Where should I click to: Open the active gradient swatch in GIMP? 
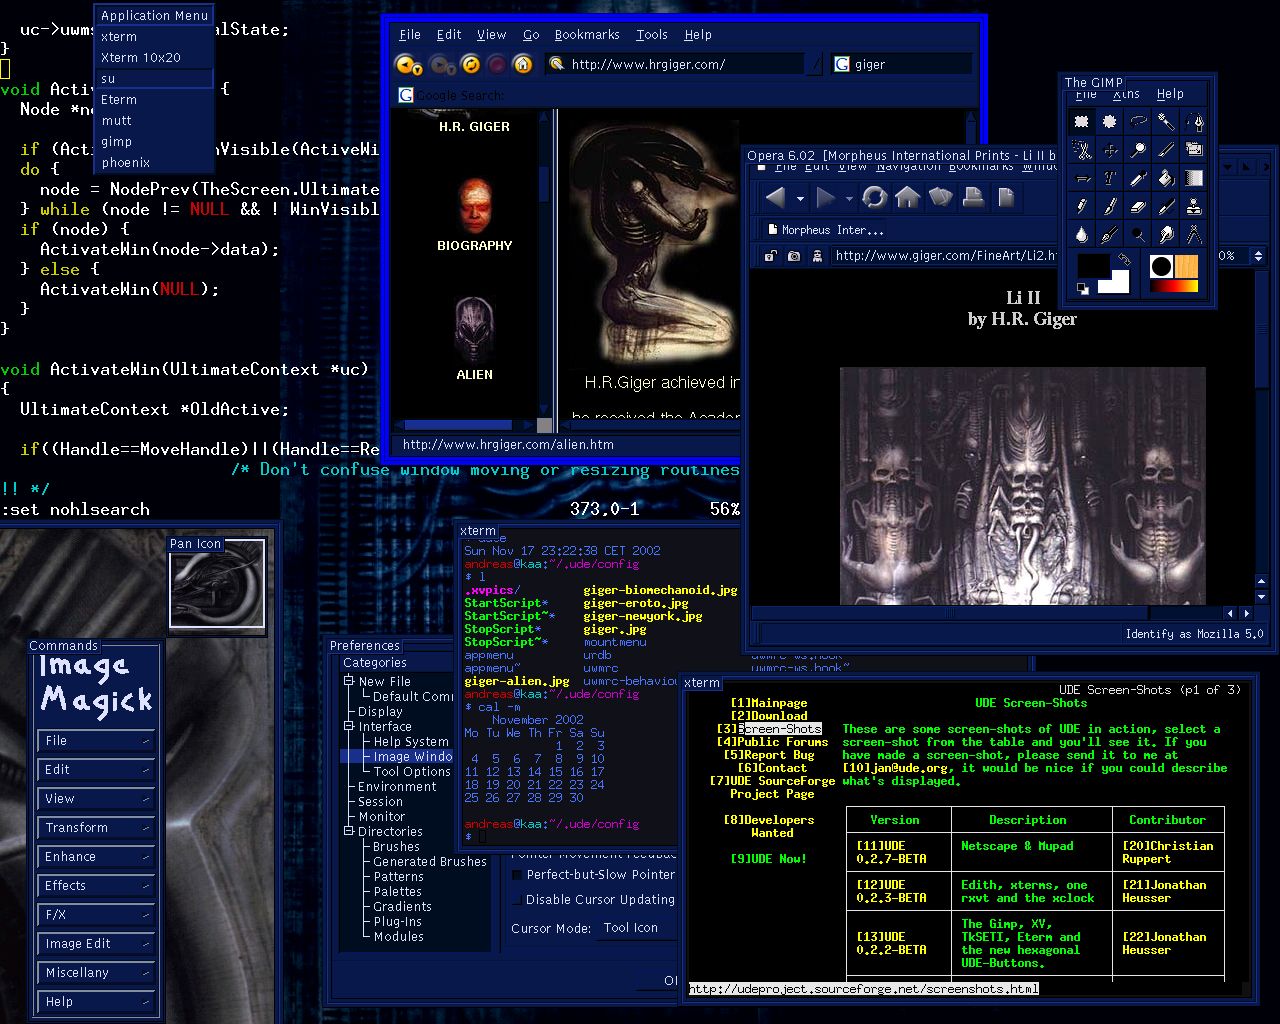pos(1174,286)
